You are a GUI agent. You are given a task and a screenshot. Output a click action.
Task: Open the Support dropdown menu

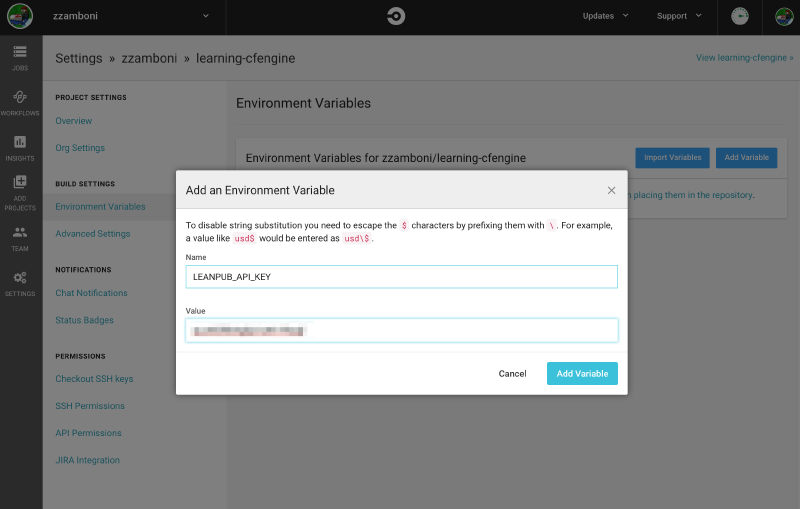(x=679, y=16)
